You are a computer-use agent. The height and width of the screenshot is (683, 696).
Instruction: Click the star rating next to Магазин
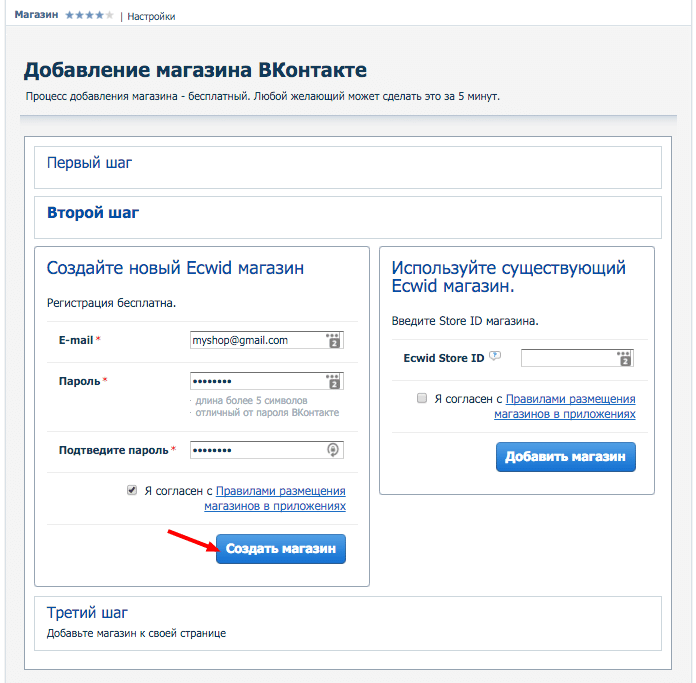pos(89,16)
